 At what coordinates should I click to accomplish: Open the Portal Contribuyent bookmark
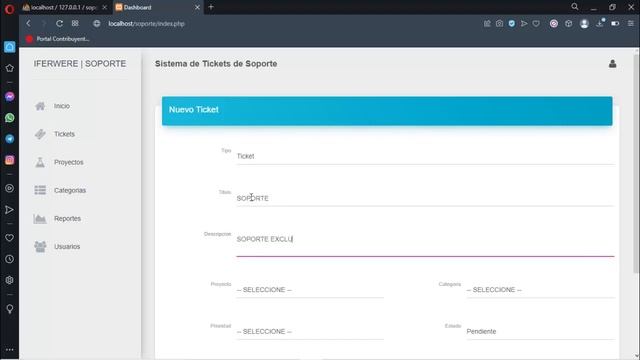pos(58,39)
